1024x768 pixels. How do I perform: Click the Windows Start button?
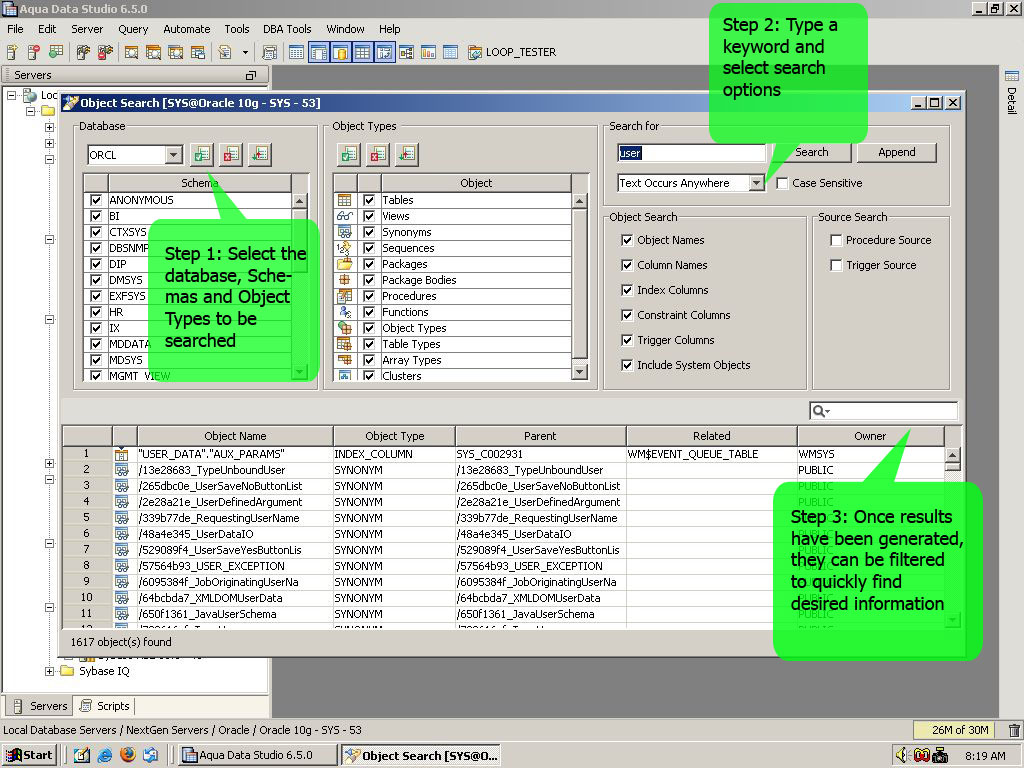(x=29, y=755)
